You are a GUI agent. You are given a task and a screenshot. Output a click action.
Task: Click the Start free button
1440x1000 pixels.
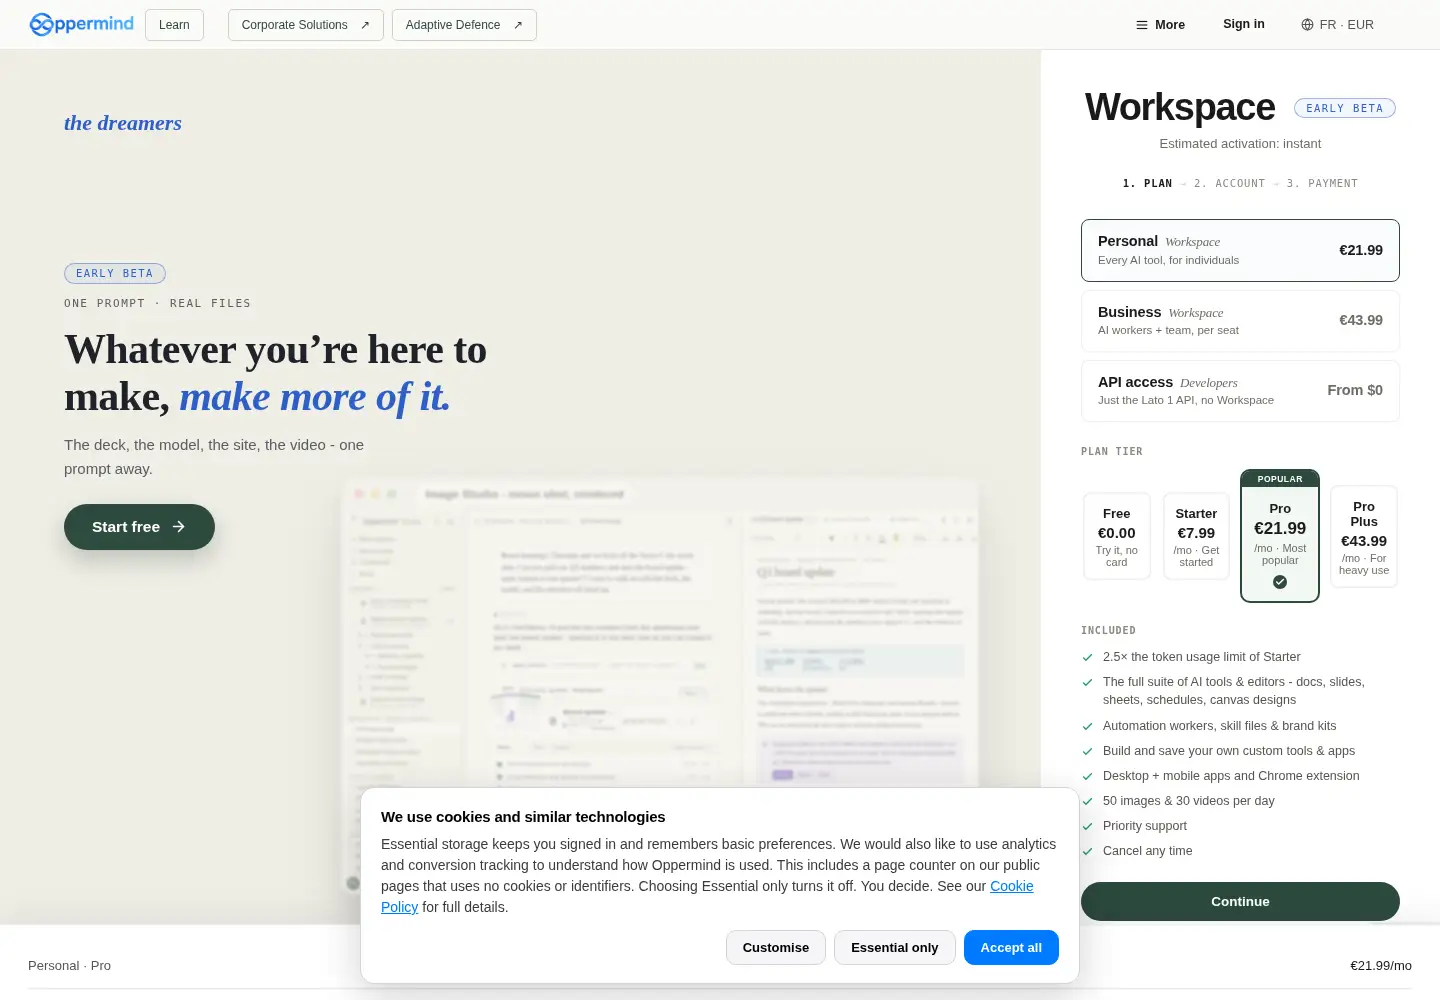[139, 527]
